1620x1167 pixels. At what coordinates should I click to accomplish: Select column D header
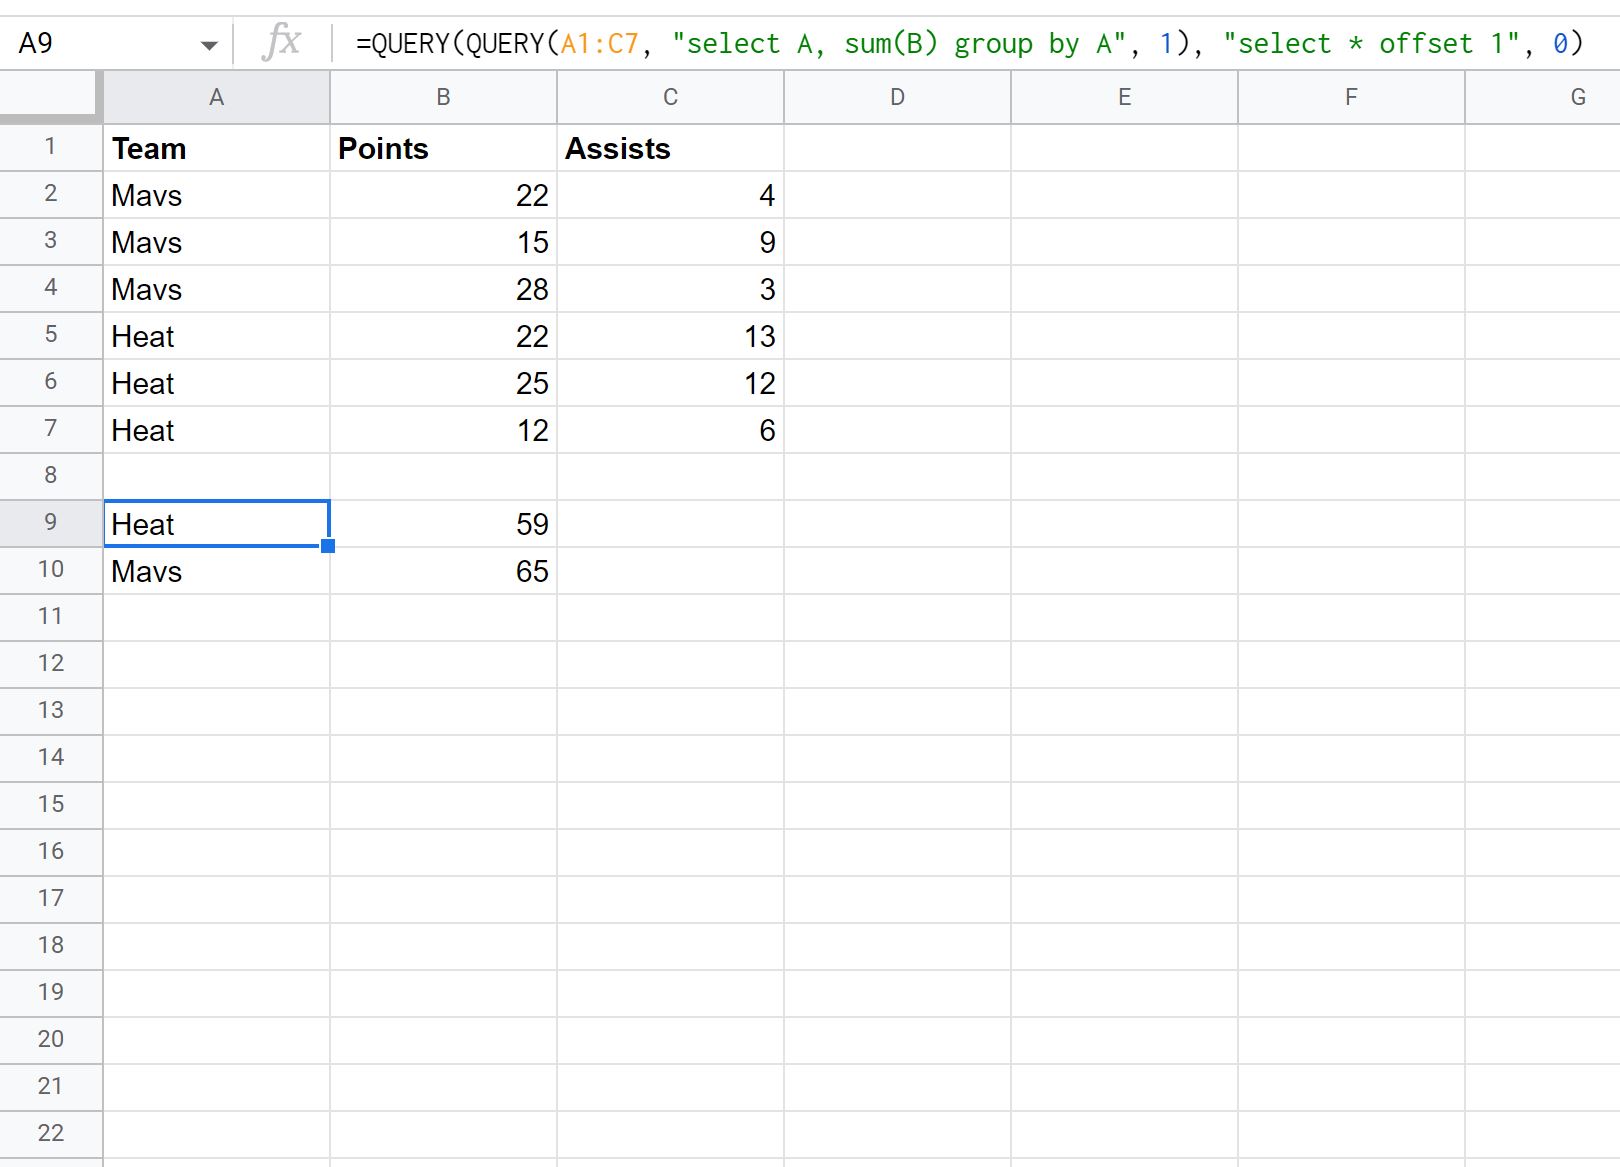(897, 97)
